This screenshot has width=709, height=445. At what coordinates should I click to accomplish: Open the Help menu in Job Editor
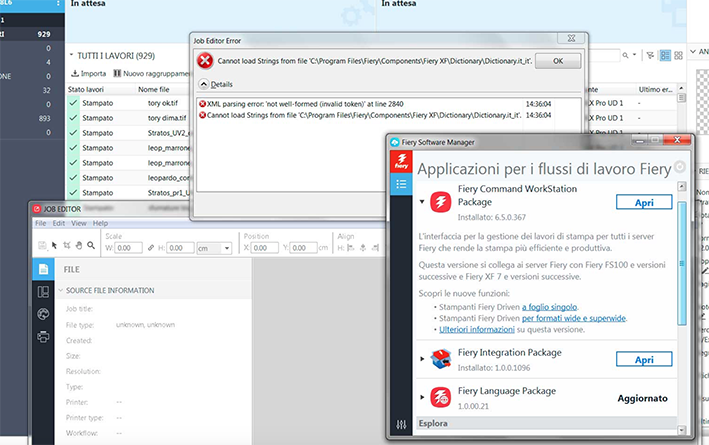tap(100, 223)
